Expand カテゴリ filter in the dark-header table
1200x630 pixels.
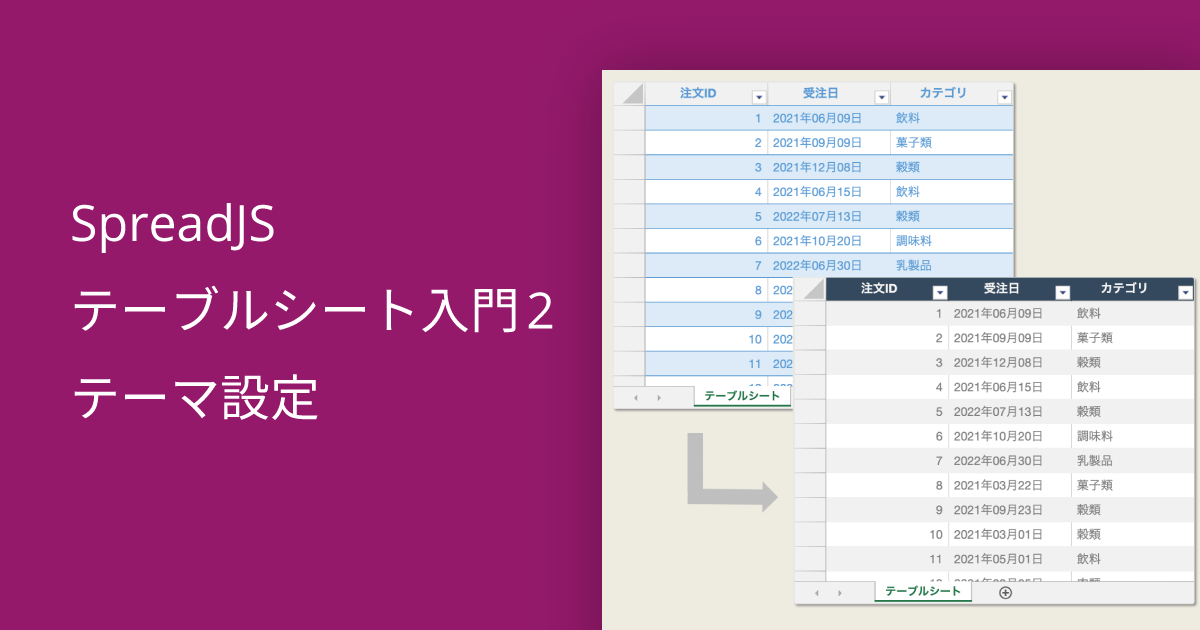click(x=1185, y=293)
